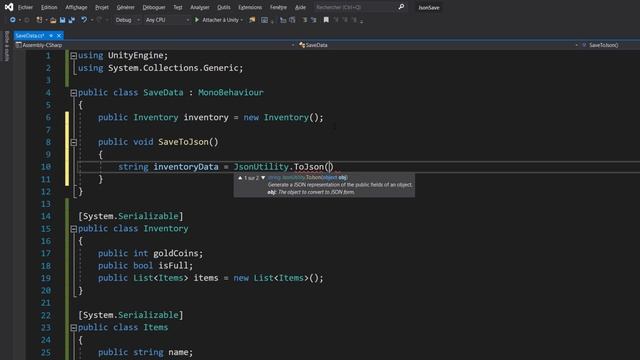640x360 pixels.
Task: Click the JsonSave solution name label
Action: tap(429, 8)
